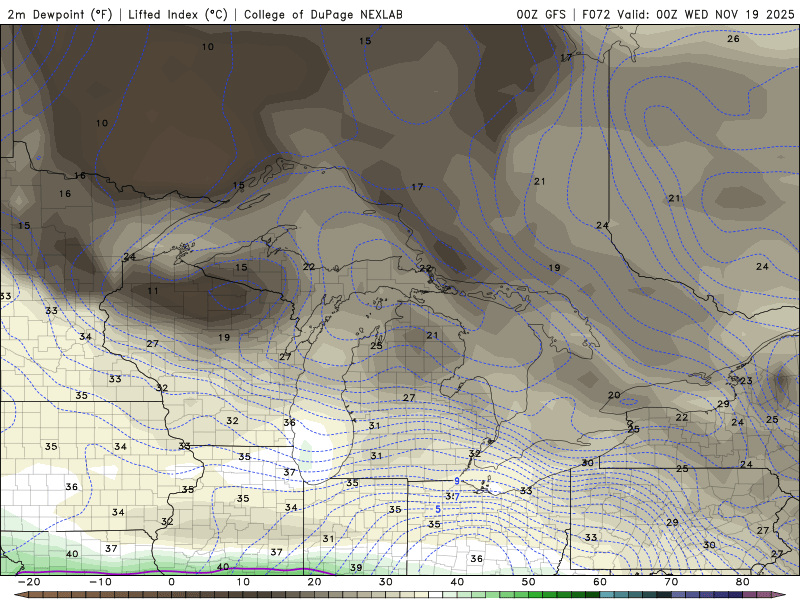Click the dewpoint value 26 on the map
The height and width of the screenshot is (600, 800).
(733, 39)
